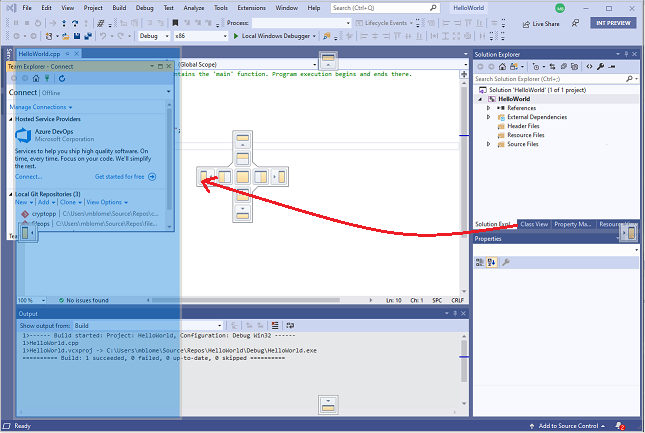Image resolution: width=645 pixels, height=433 pixels.
Task: Select the Resource Files folder
Action: click(x=521, y=135)
